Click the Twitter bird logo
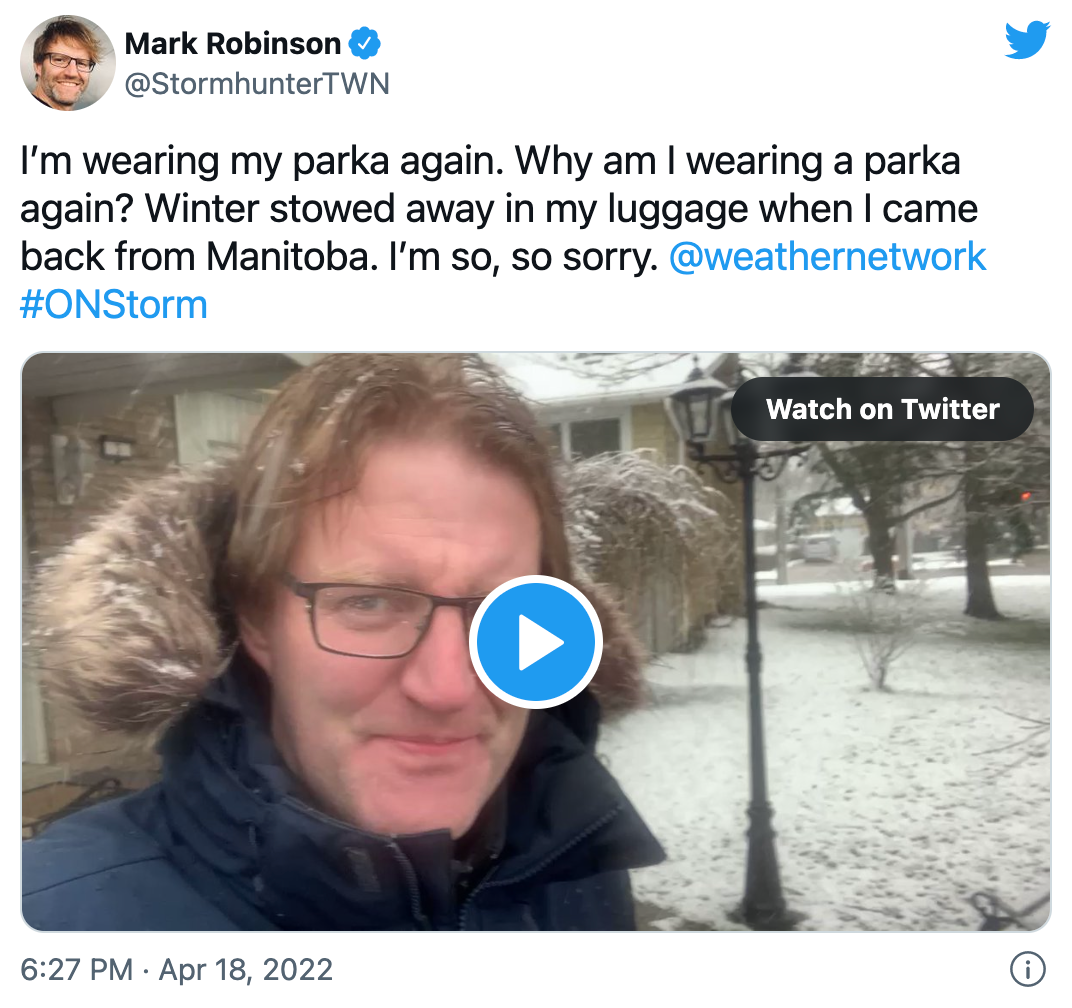Viewport: 1072px width, 1008px height. (1027, 40)
